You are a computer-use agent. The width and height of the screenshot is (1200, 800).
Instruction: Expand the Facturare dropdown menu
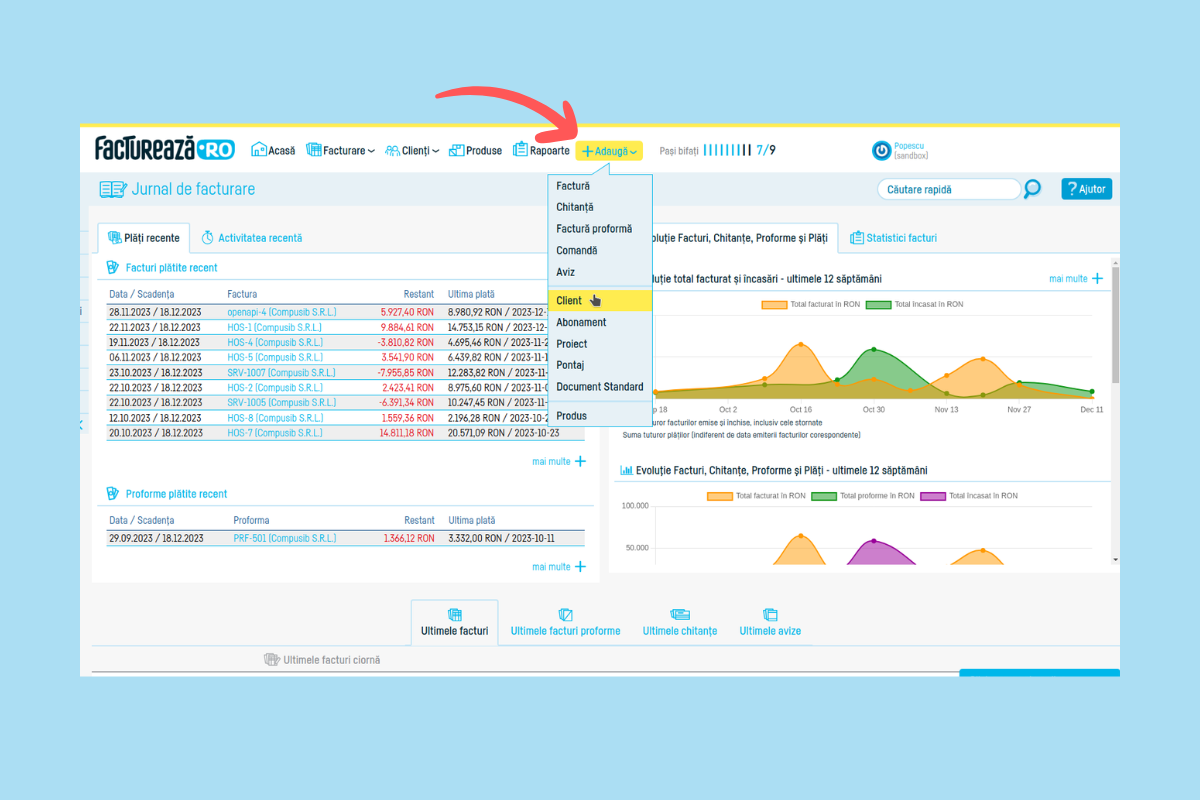[x=340, y=151]
